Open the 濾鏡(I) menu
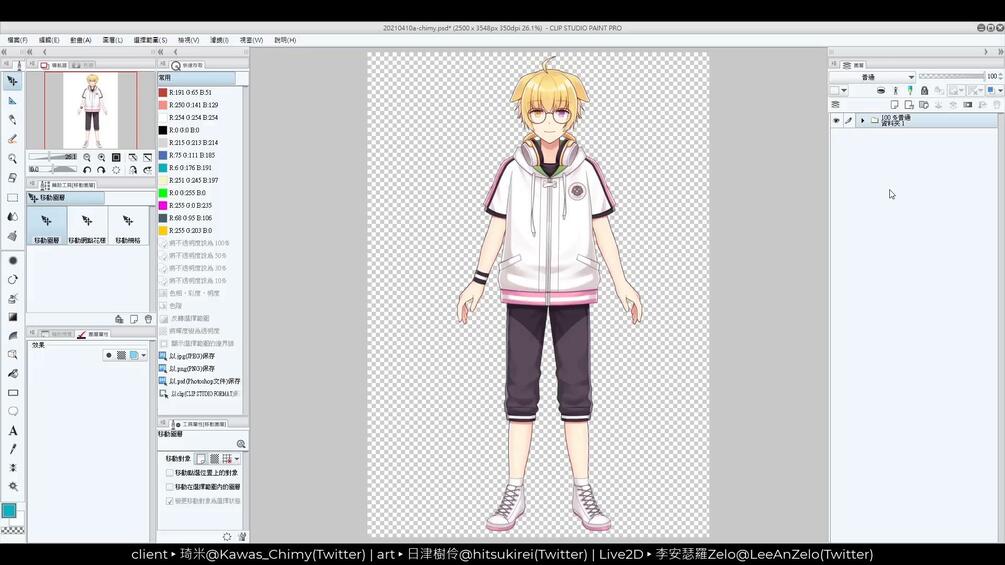Screen dimensions: 1005x565 click(219, 40)
